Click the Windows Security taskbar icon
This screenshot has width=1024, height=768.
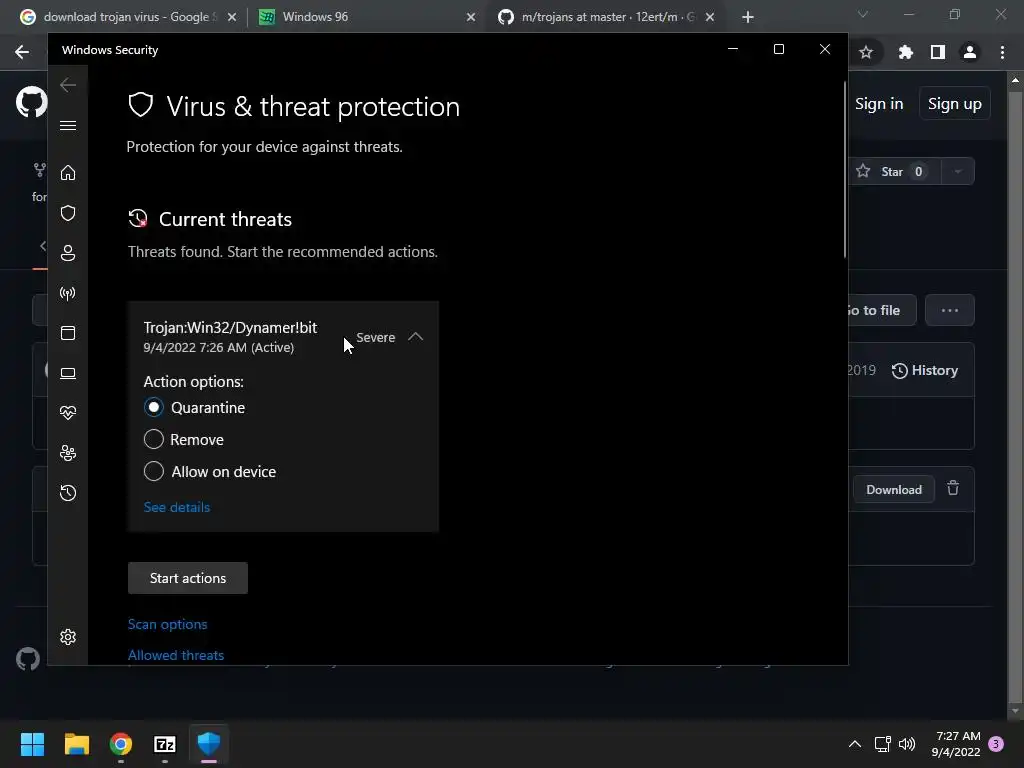(209, 744)
